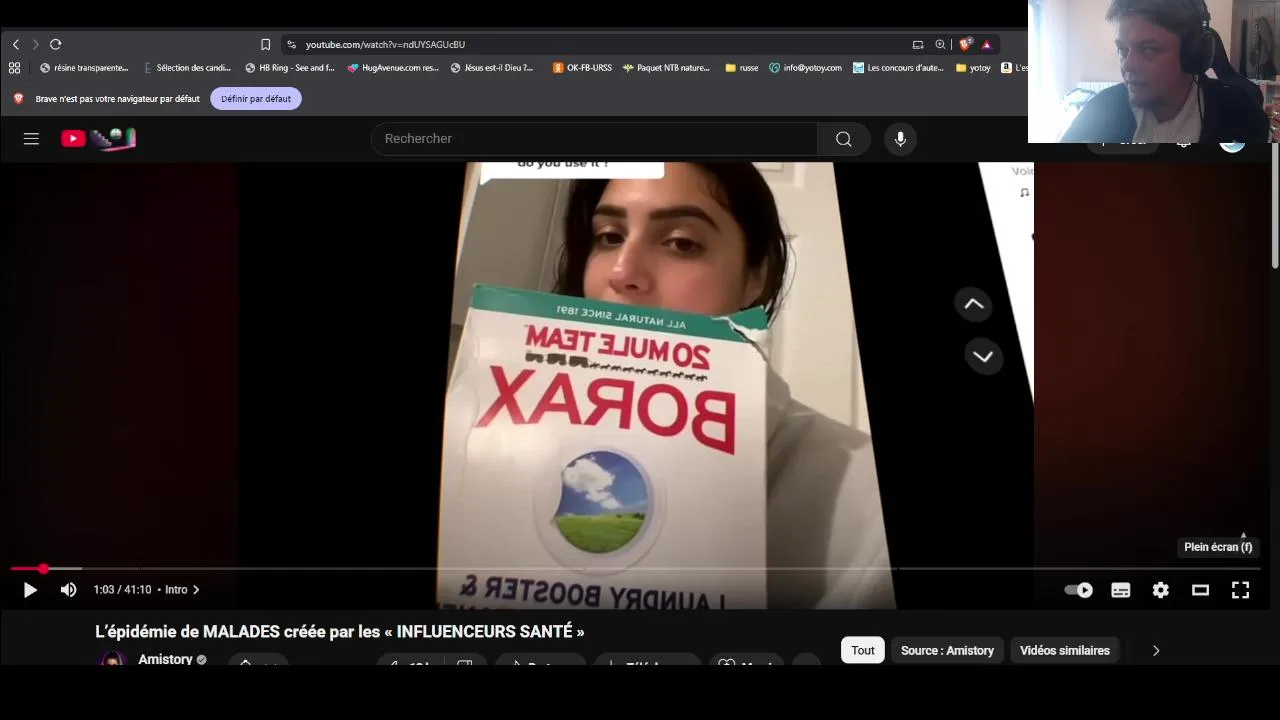
Task: Open Brave Shields lion icon
Action: click(x=965, y=44)
